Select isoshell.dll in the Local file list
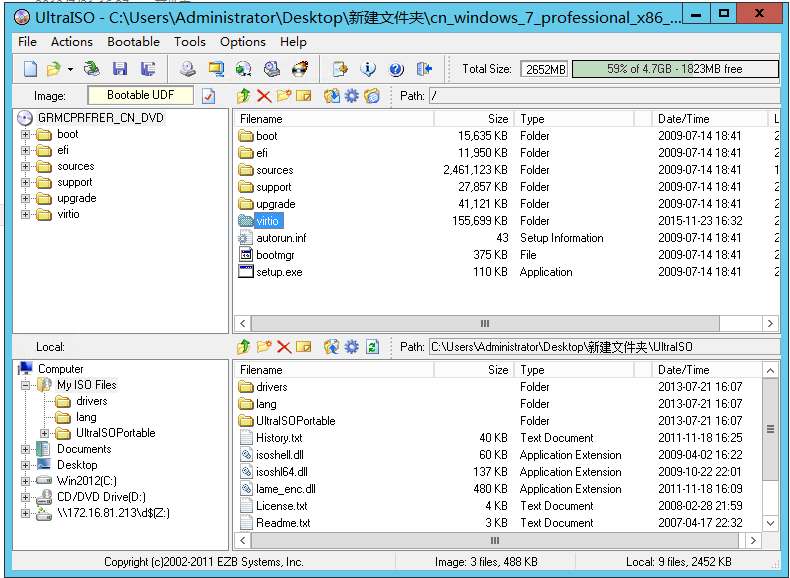Image resolution: width=790 pixels, height=578 pixels. [280, 455]
